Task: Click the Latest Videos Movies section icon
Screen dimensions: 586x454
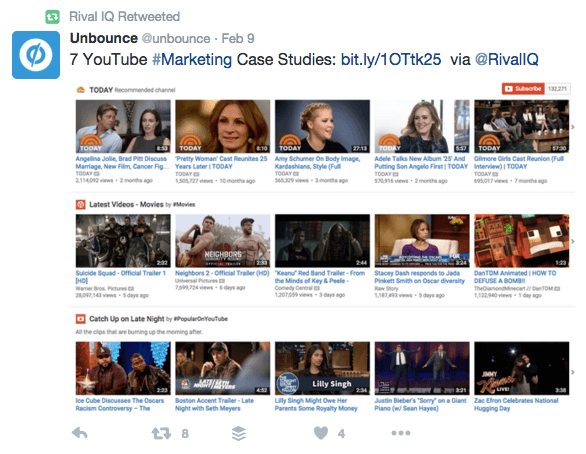Action: point(80,204)
